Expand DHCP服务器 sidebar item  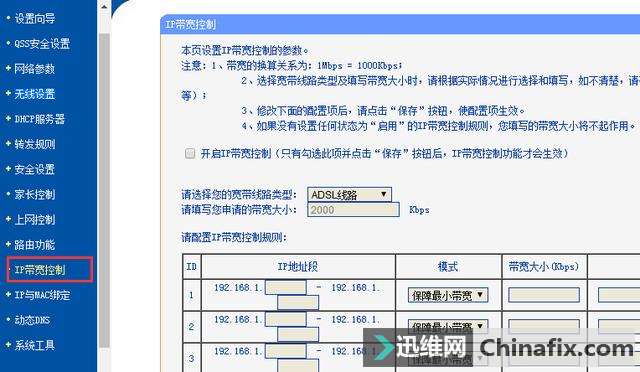[x=39, y=119]
